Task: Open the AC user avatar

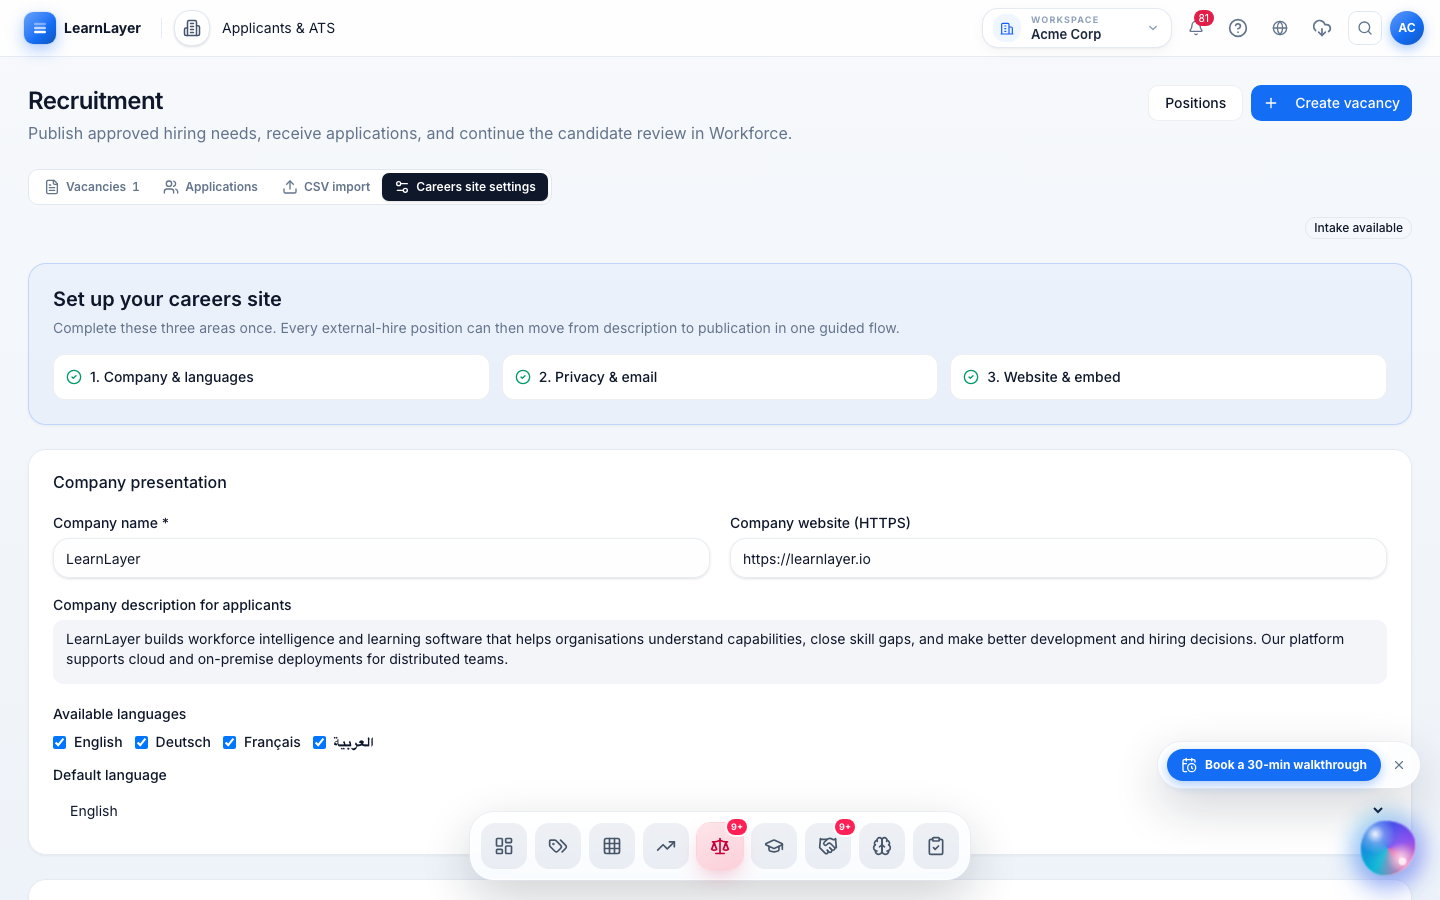Action: click(1407, 28)
